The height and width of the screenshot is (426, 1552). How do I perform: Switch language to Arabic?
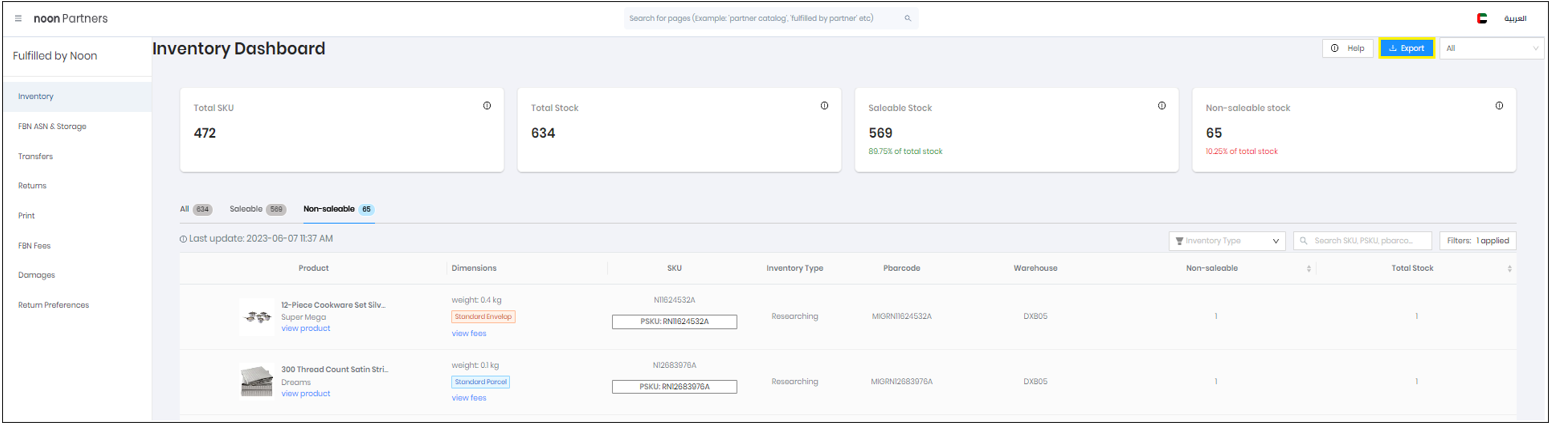click(x=1516, y=19)
